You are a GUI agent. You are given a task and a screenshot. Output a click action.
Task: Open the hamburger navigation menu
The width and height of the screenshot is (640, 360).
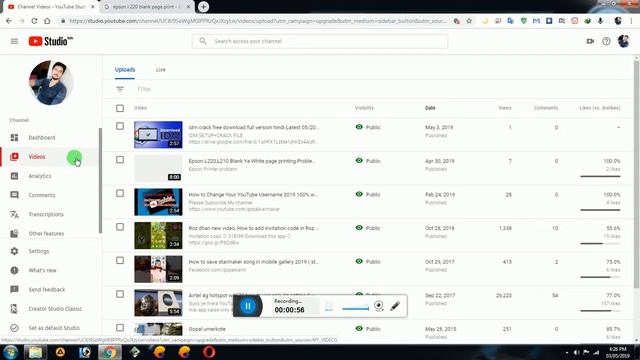pyautogui.click(x=14, y=41)
